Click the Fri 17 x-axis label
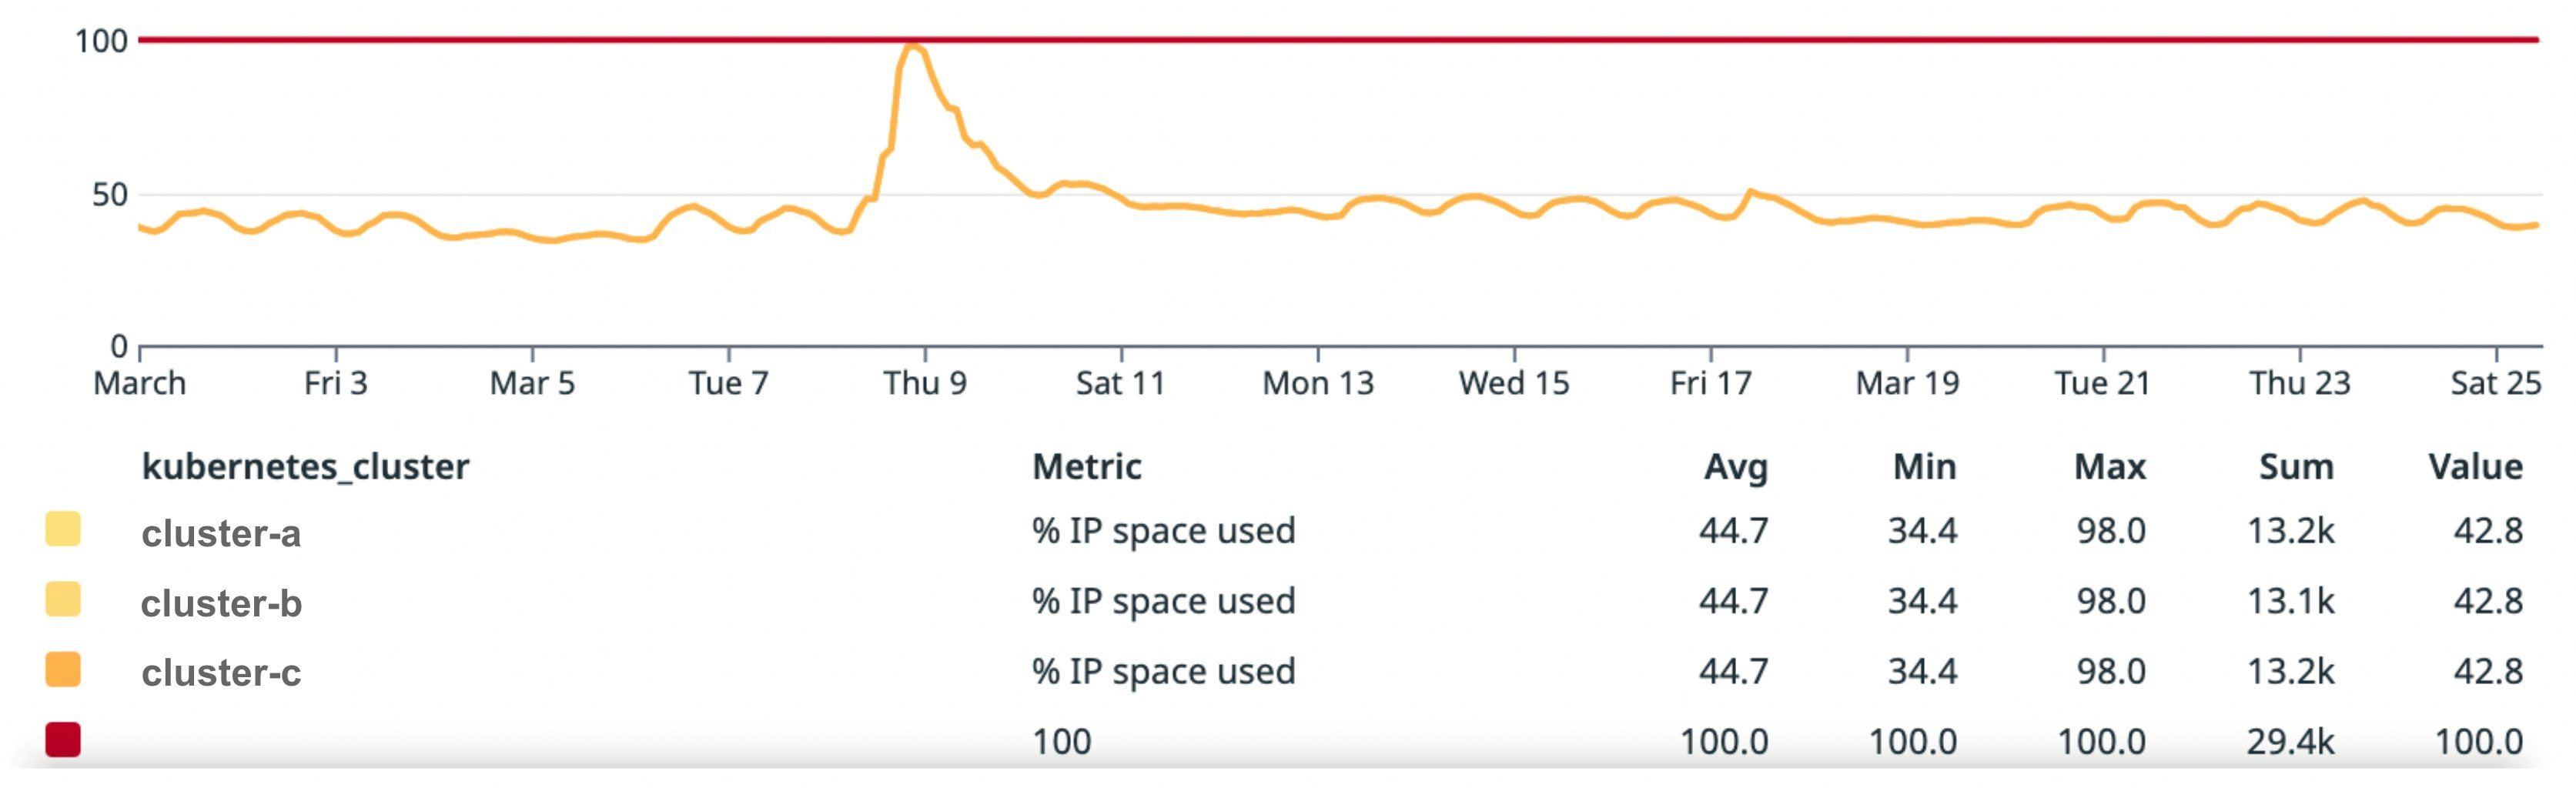 [1710, 383]
